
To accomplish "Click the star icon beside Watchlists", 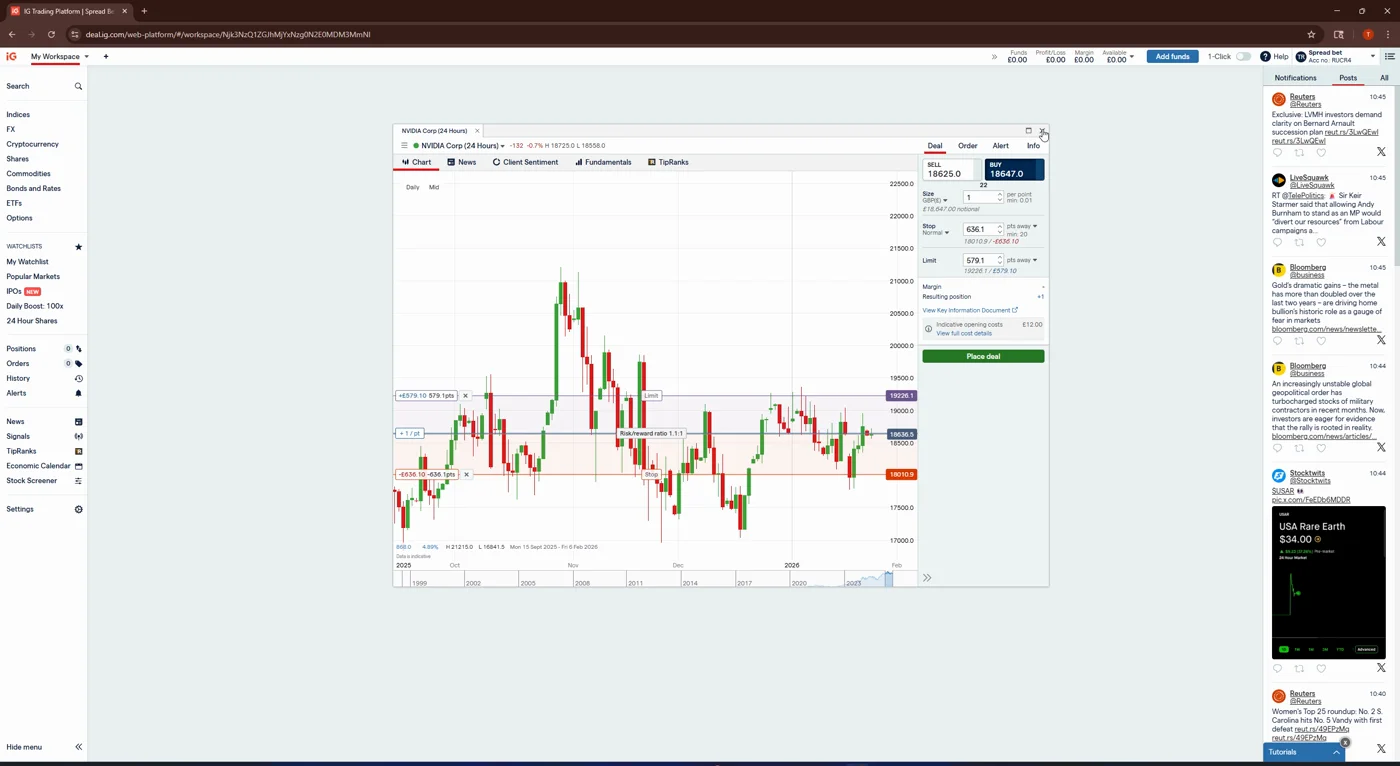I will (x=78, y=246).
